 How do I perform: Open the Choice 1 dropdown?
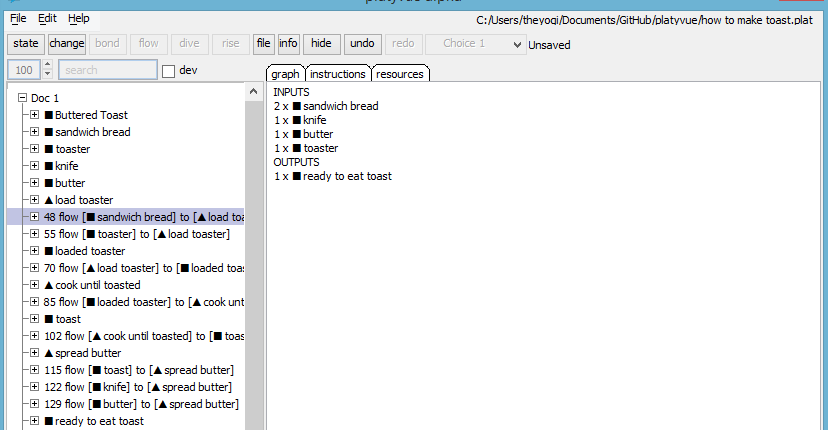(475, 44)
